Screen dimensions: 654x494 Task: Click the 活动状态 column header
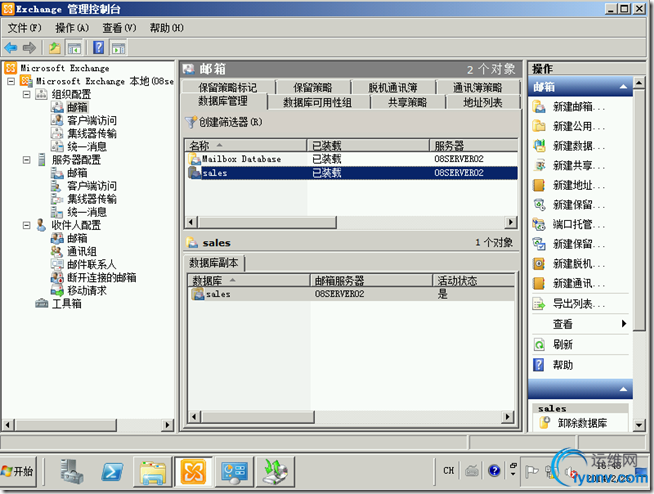pyautogui.click(x=473, y=280)
